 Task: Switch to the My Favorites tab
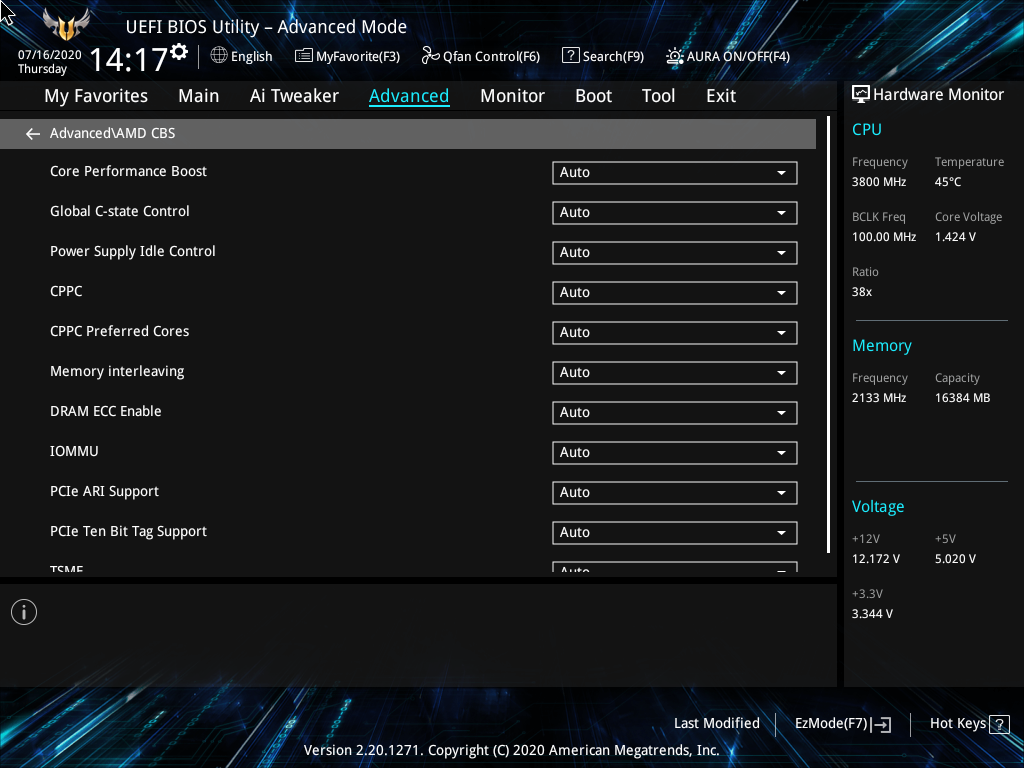coord(96,96)
